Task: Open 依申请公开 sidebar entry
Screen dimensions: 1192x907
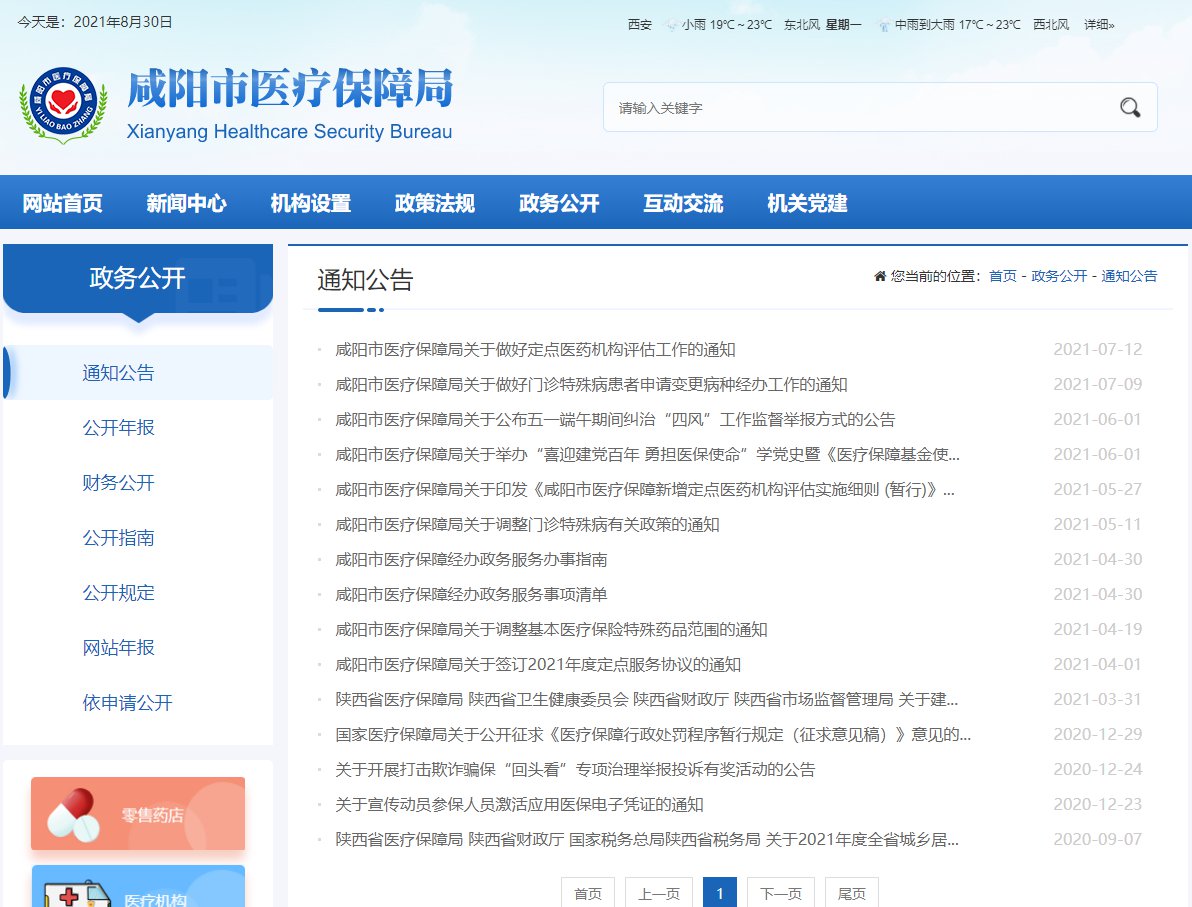Action: (x=127, y=703)
